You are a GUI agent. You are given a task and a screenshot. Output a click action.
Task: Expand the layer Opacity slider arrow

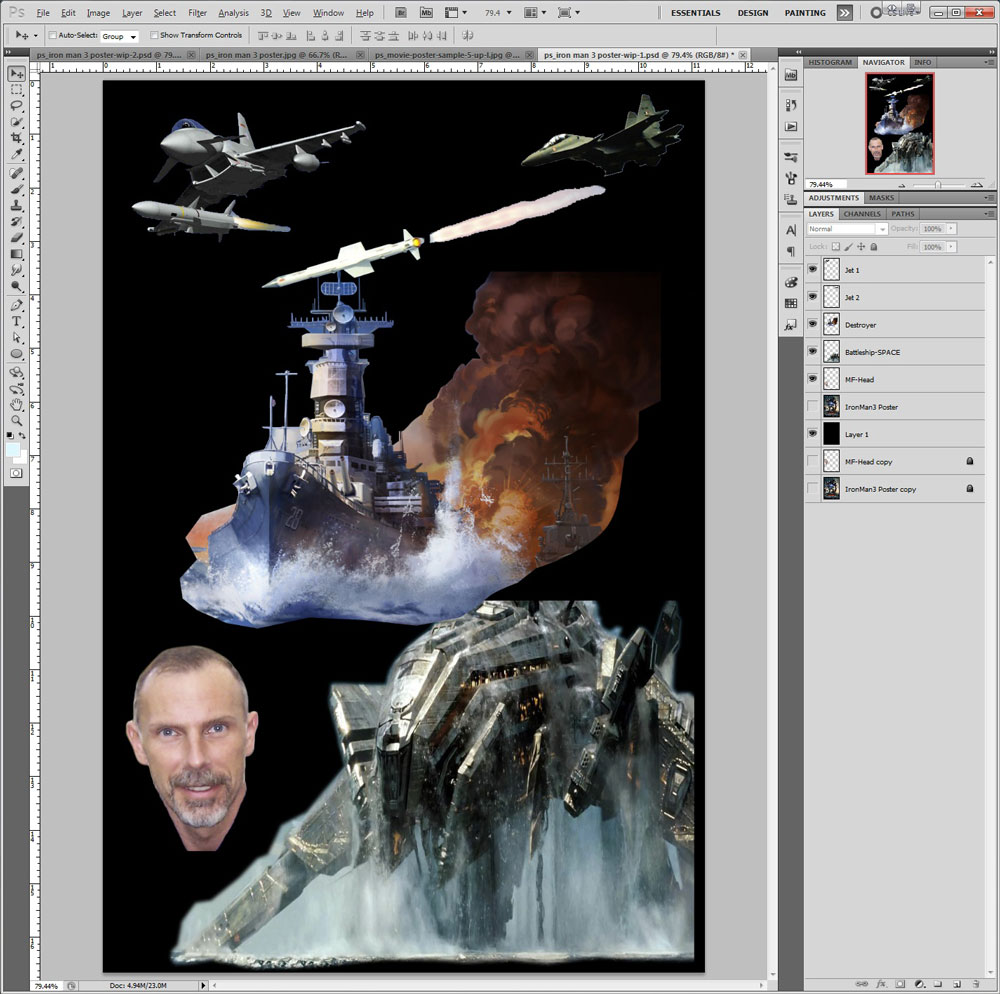coord(950,229)
